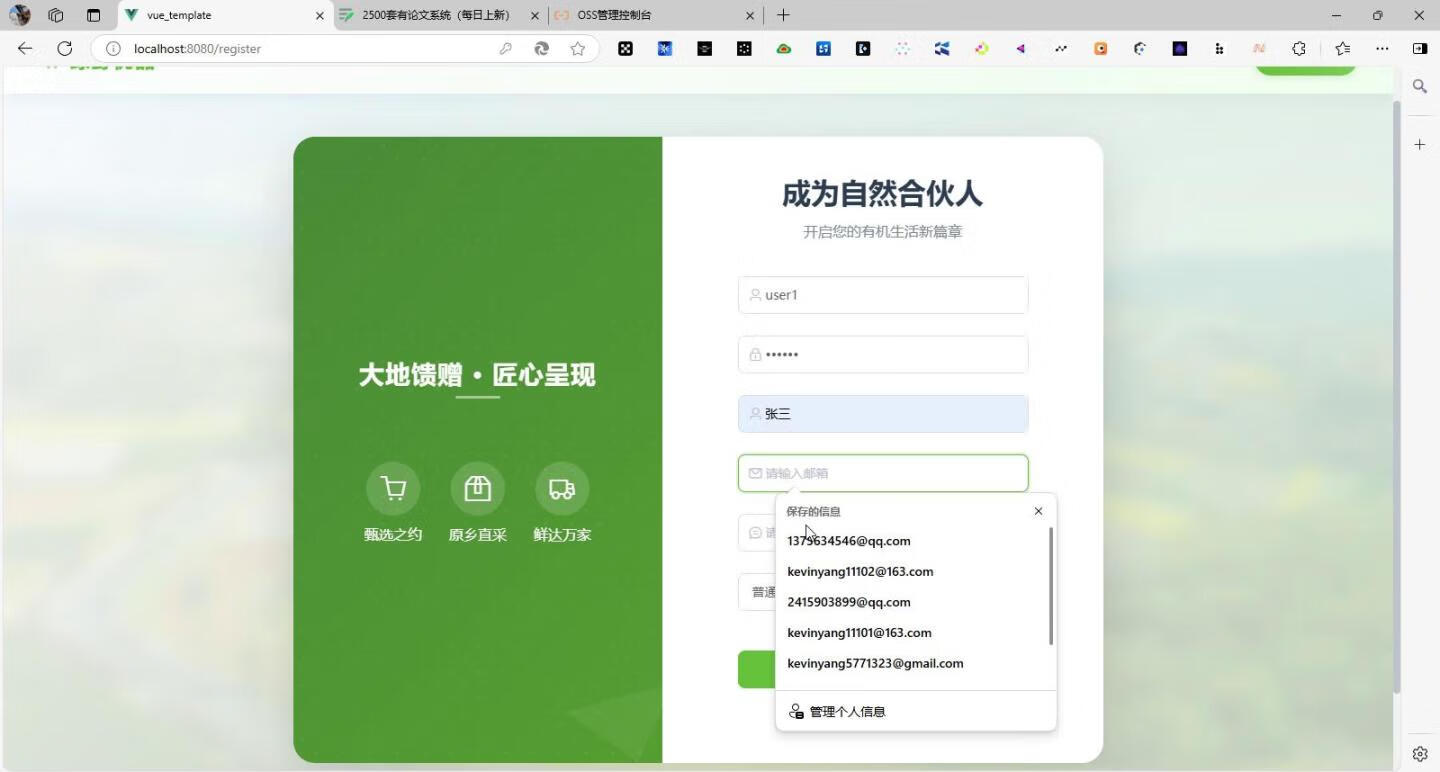Click the purple triangle extension icon

click(x=1021, y=48)
